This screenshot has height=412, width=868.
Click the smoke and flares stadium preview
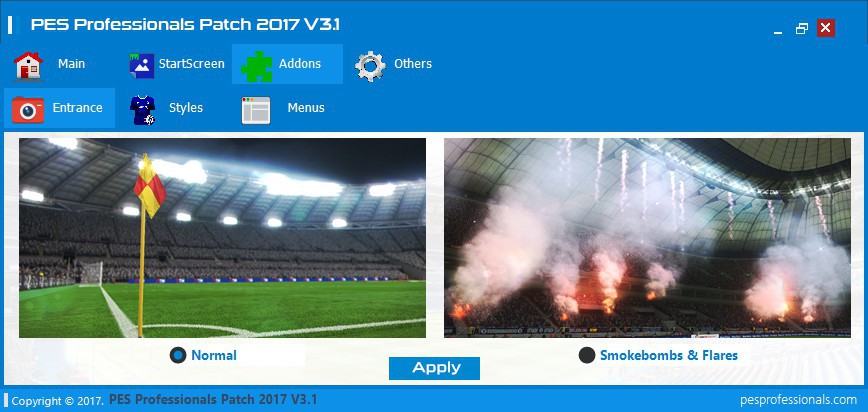647,238
